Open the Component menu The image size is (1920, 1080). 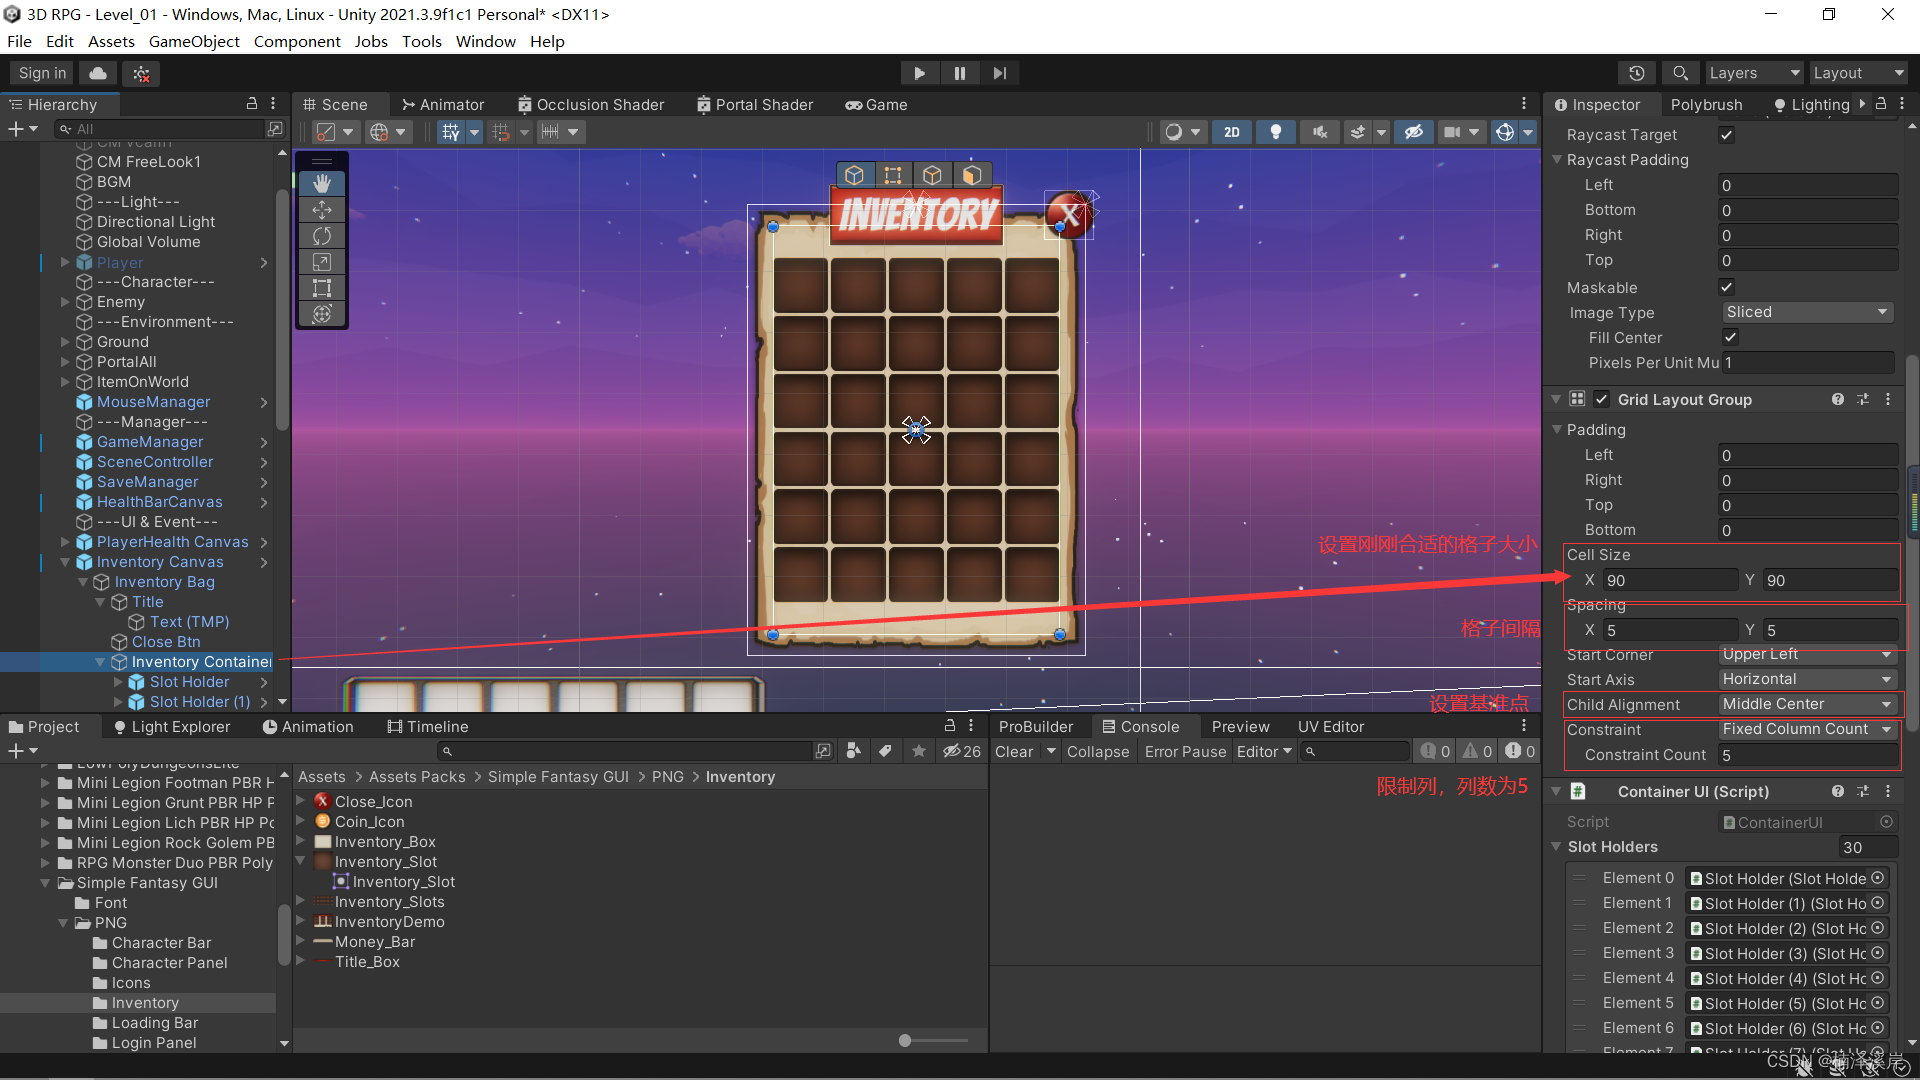[297, 41]
